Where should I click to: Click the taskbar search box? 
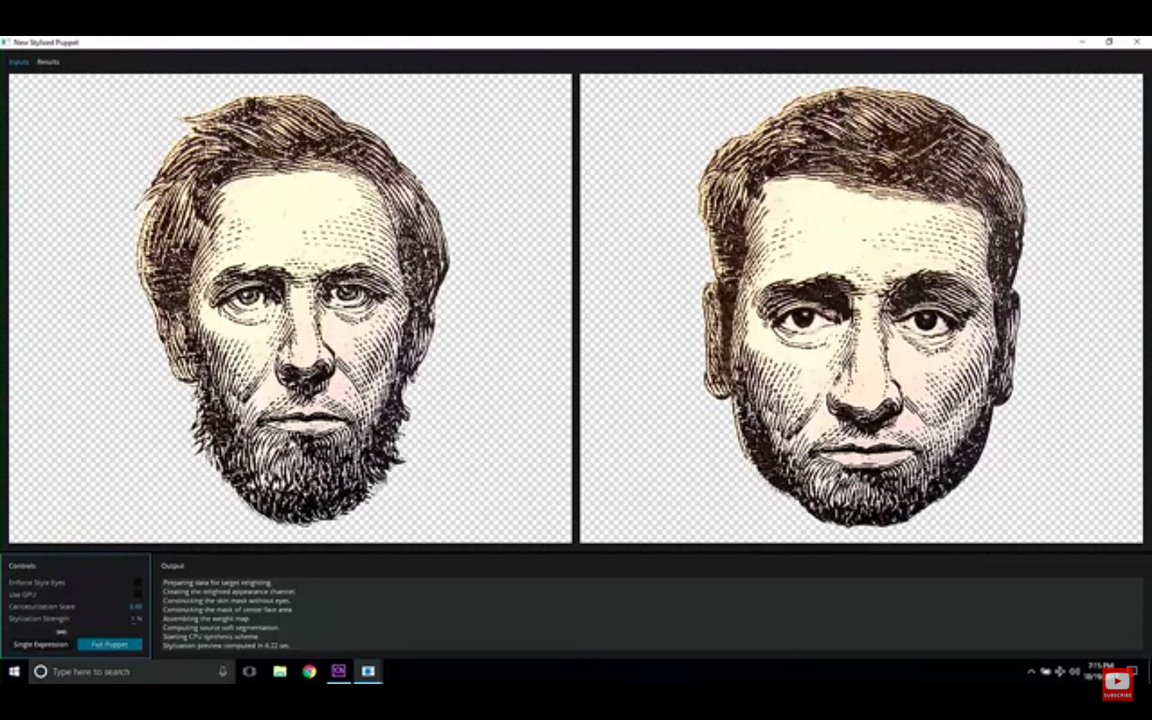[132, 672]
